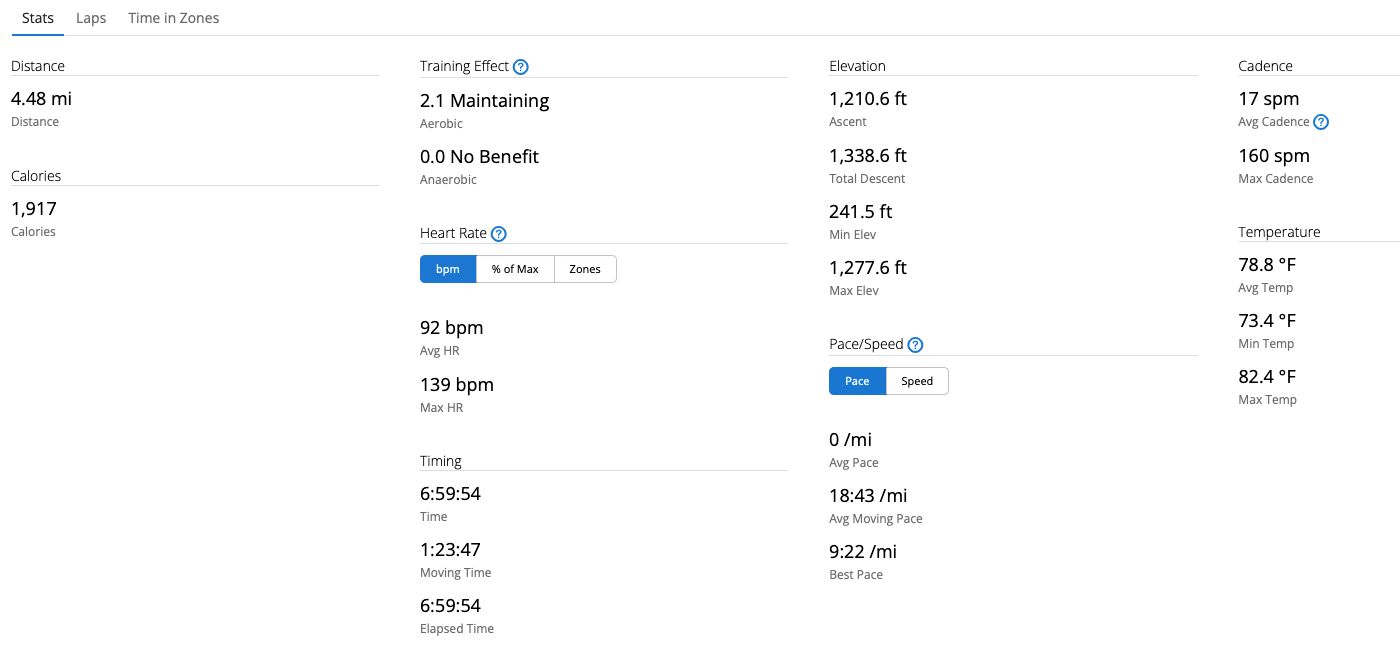Select the 1,917 calories value
This screenshot has height=668, width=1400.
click(34, 209)
